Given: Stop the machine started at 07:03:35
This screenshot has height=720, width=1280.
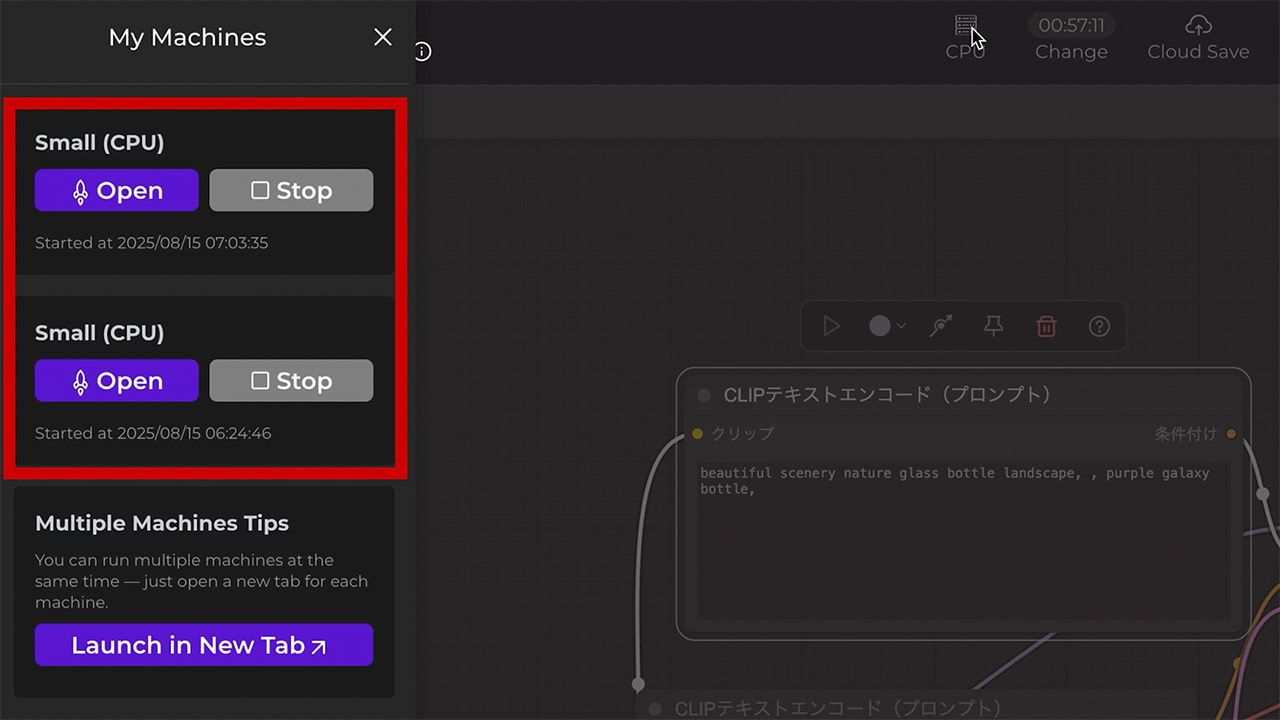Looking at the screenshot, I should pyautogui.click(x=291, y=190).
